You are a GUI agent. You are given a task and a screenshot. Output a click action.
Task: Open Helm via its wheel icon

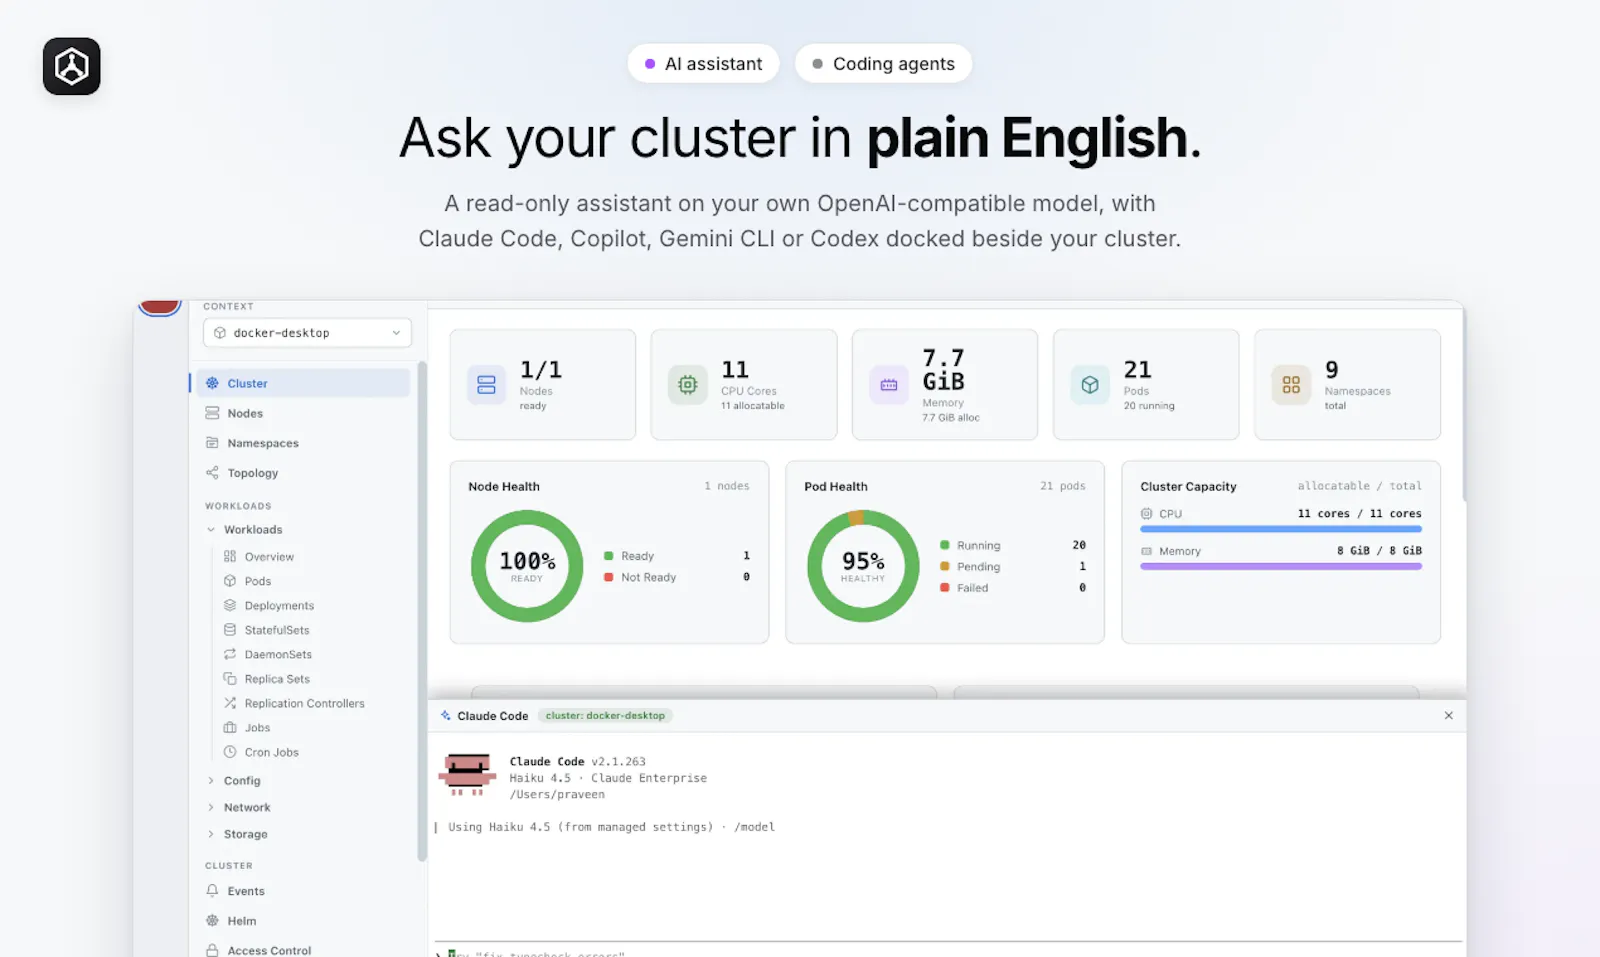pos(212,921)
